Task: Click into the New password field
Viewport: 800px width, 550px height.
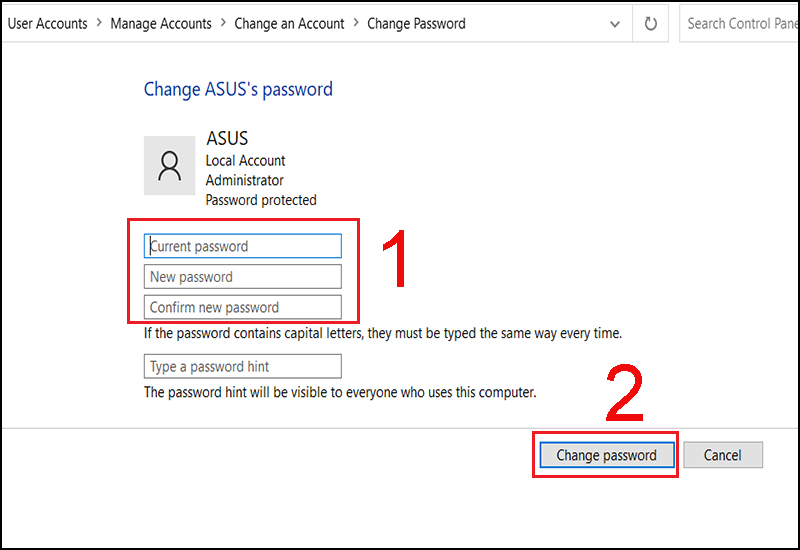Action: pyautogui.click(x=243, y=277)
